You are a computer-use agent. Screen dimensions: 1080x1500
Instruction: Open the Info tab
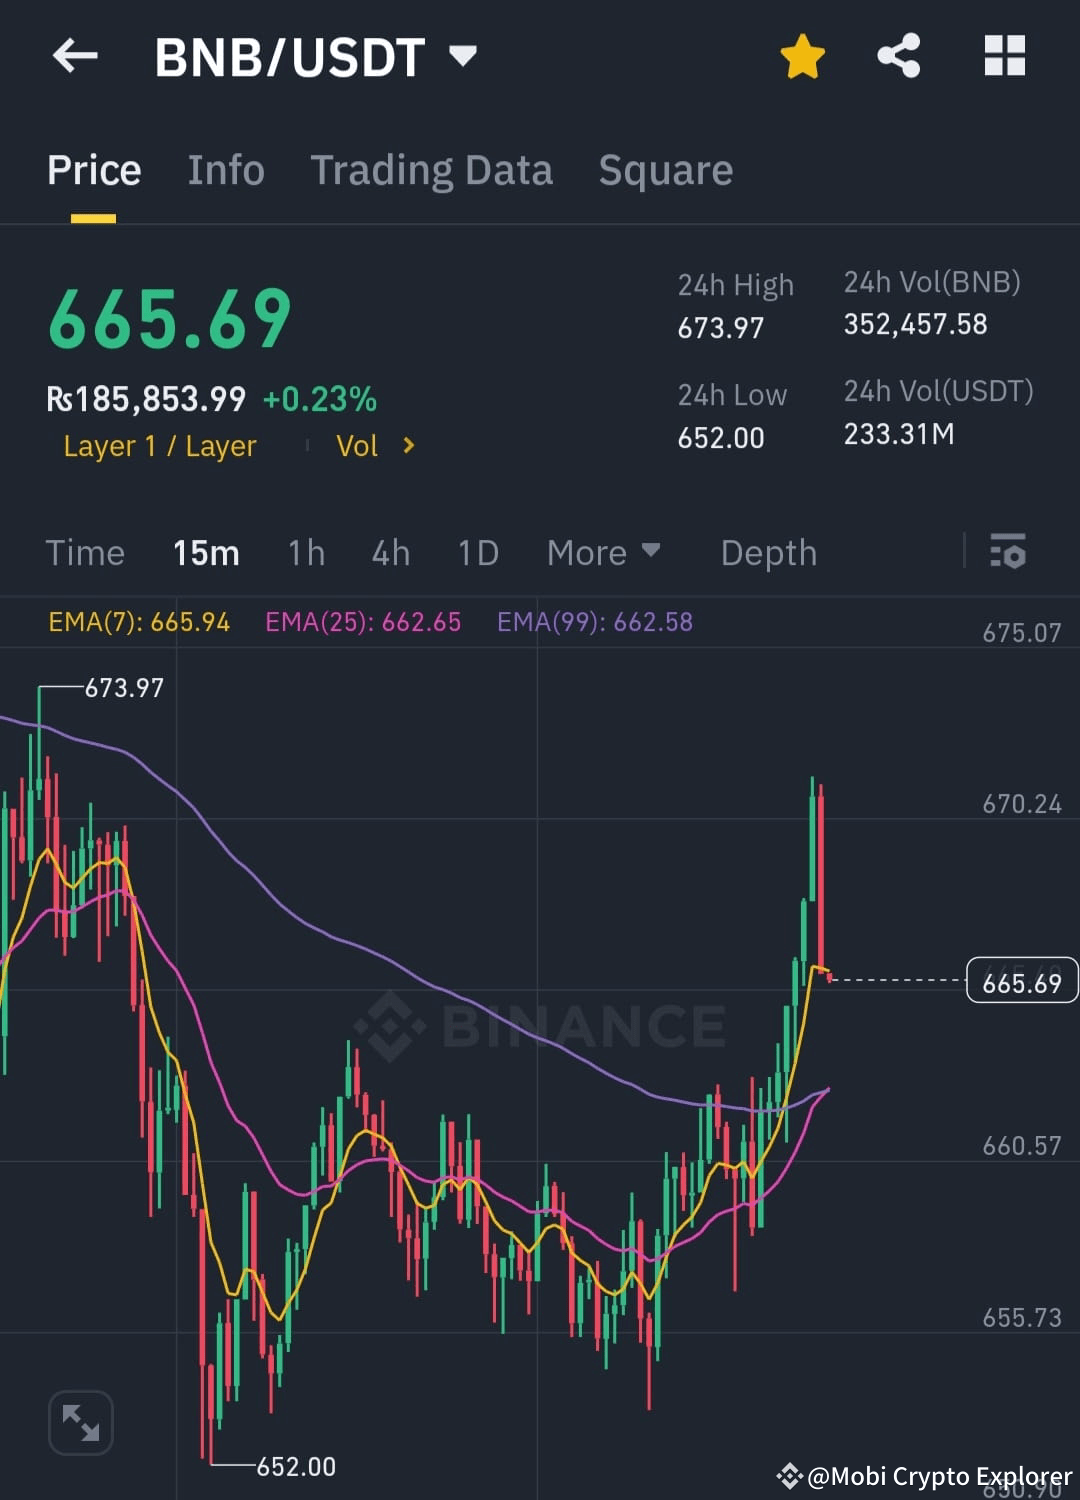click(225, 170)
